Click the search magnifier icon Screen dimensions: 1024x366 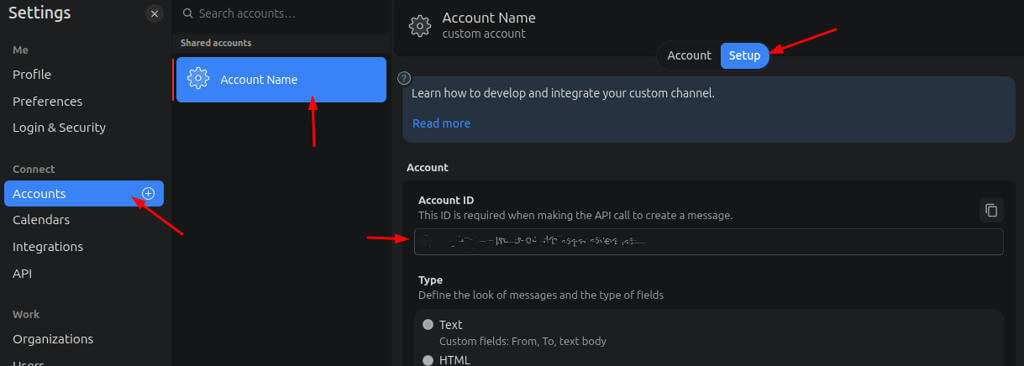(187, 13)
